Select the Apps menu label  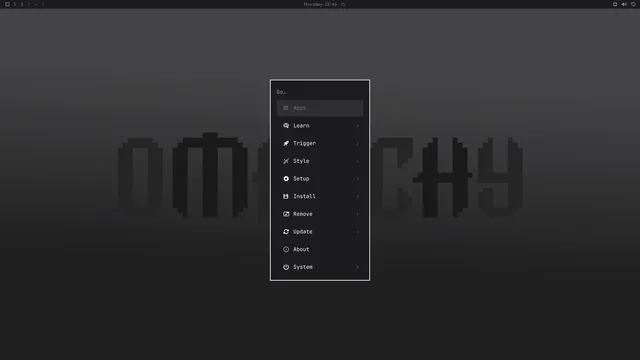[299, 108]
